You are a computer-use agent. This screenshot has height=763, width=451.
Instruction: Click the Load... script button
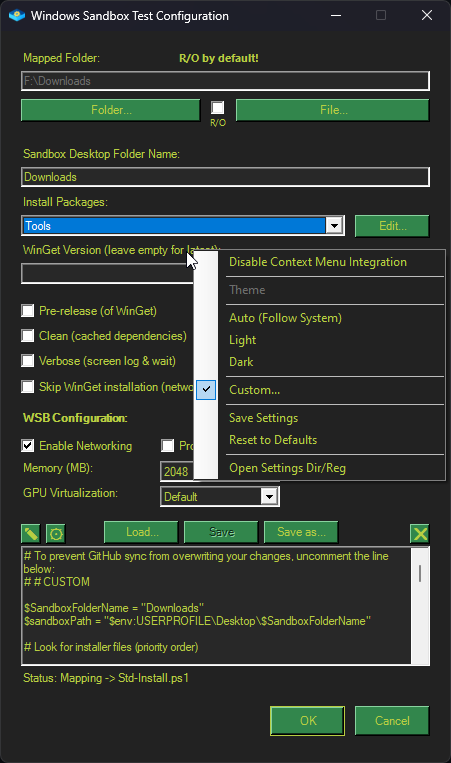[x=141, y=532]
